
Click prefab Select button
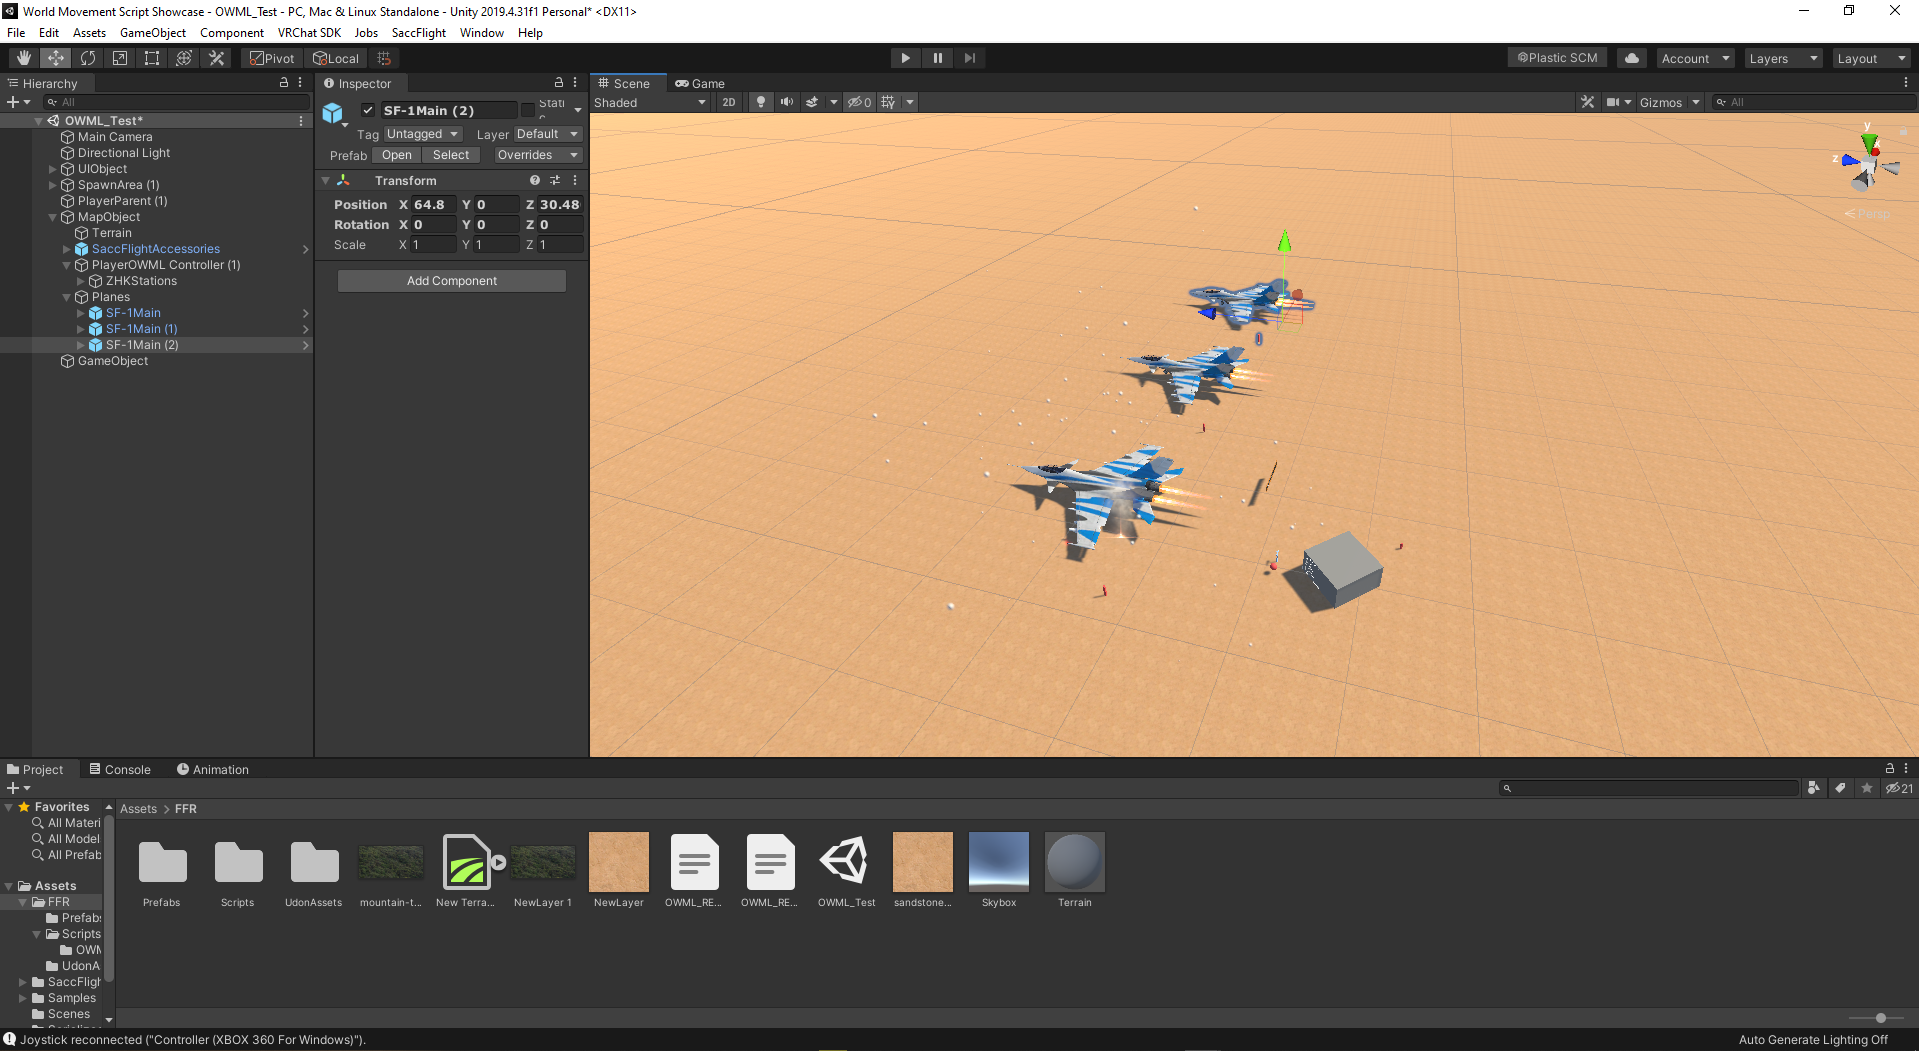[x=451, y=155]
